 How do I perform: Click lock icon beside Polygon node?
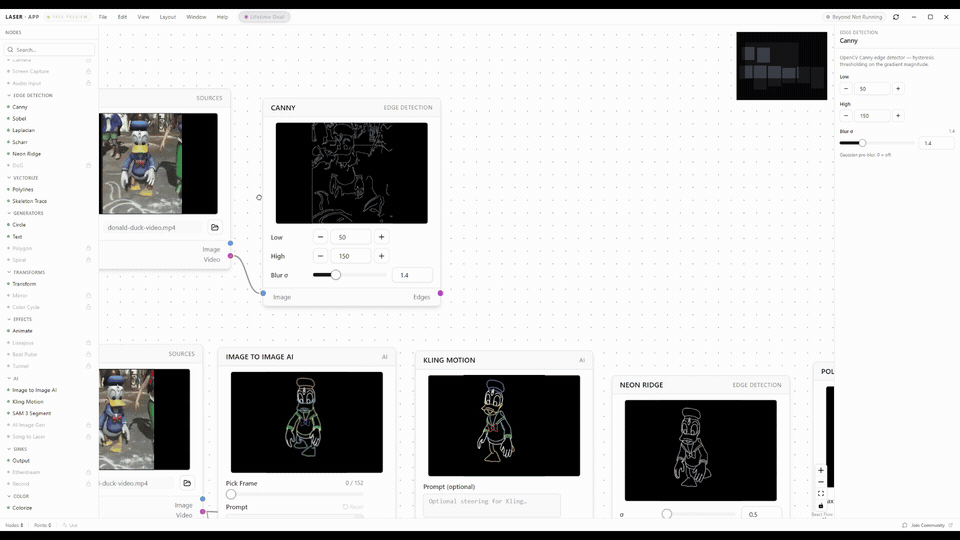tap(88, 248)
